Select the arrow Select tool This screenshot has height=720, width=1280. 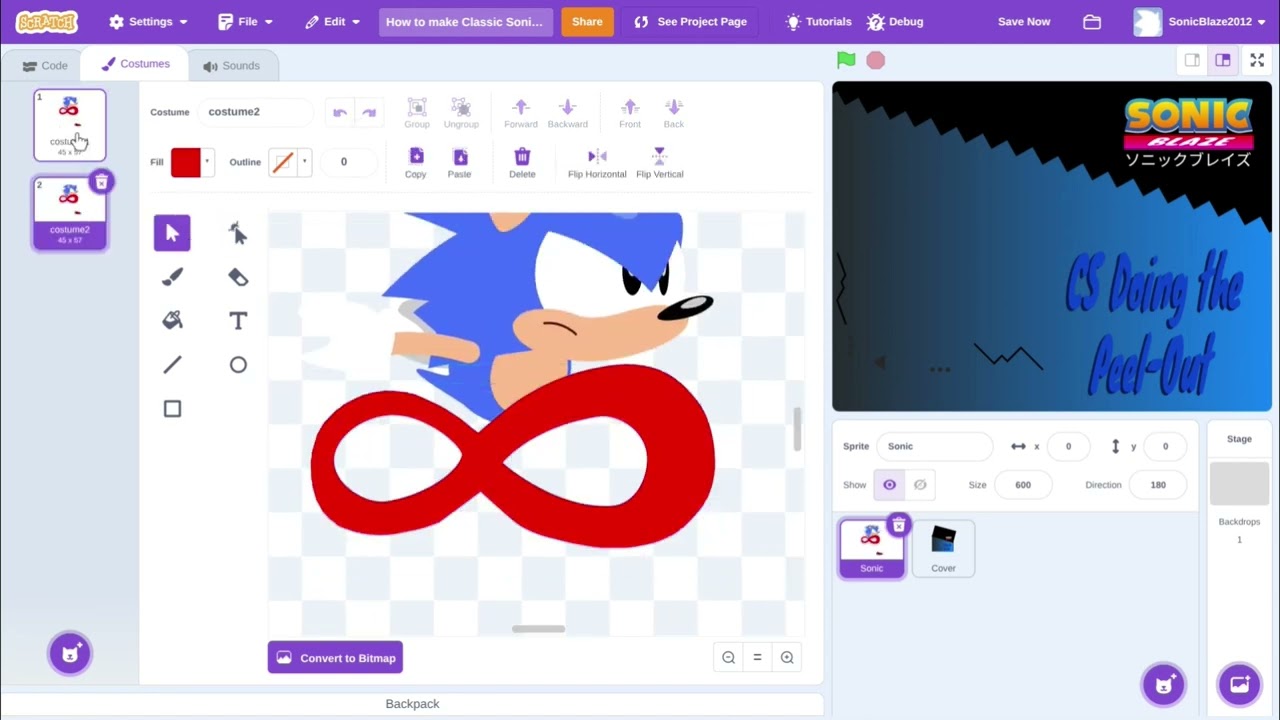click(x=172, y=233)
